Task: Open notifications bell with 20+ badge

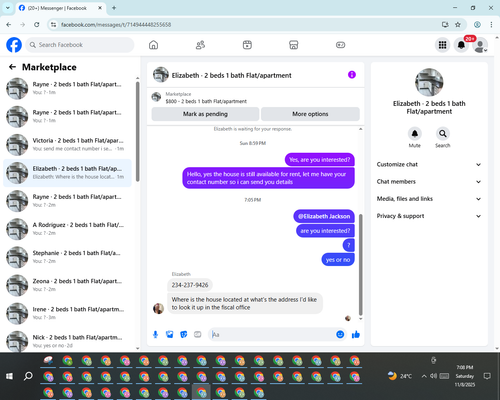Action: click(461, 45)
